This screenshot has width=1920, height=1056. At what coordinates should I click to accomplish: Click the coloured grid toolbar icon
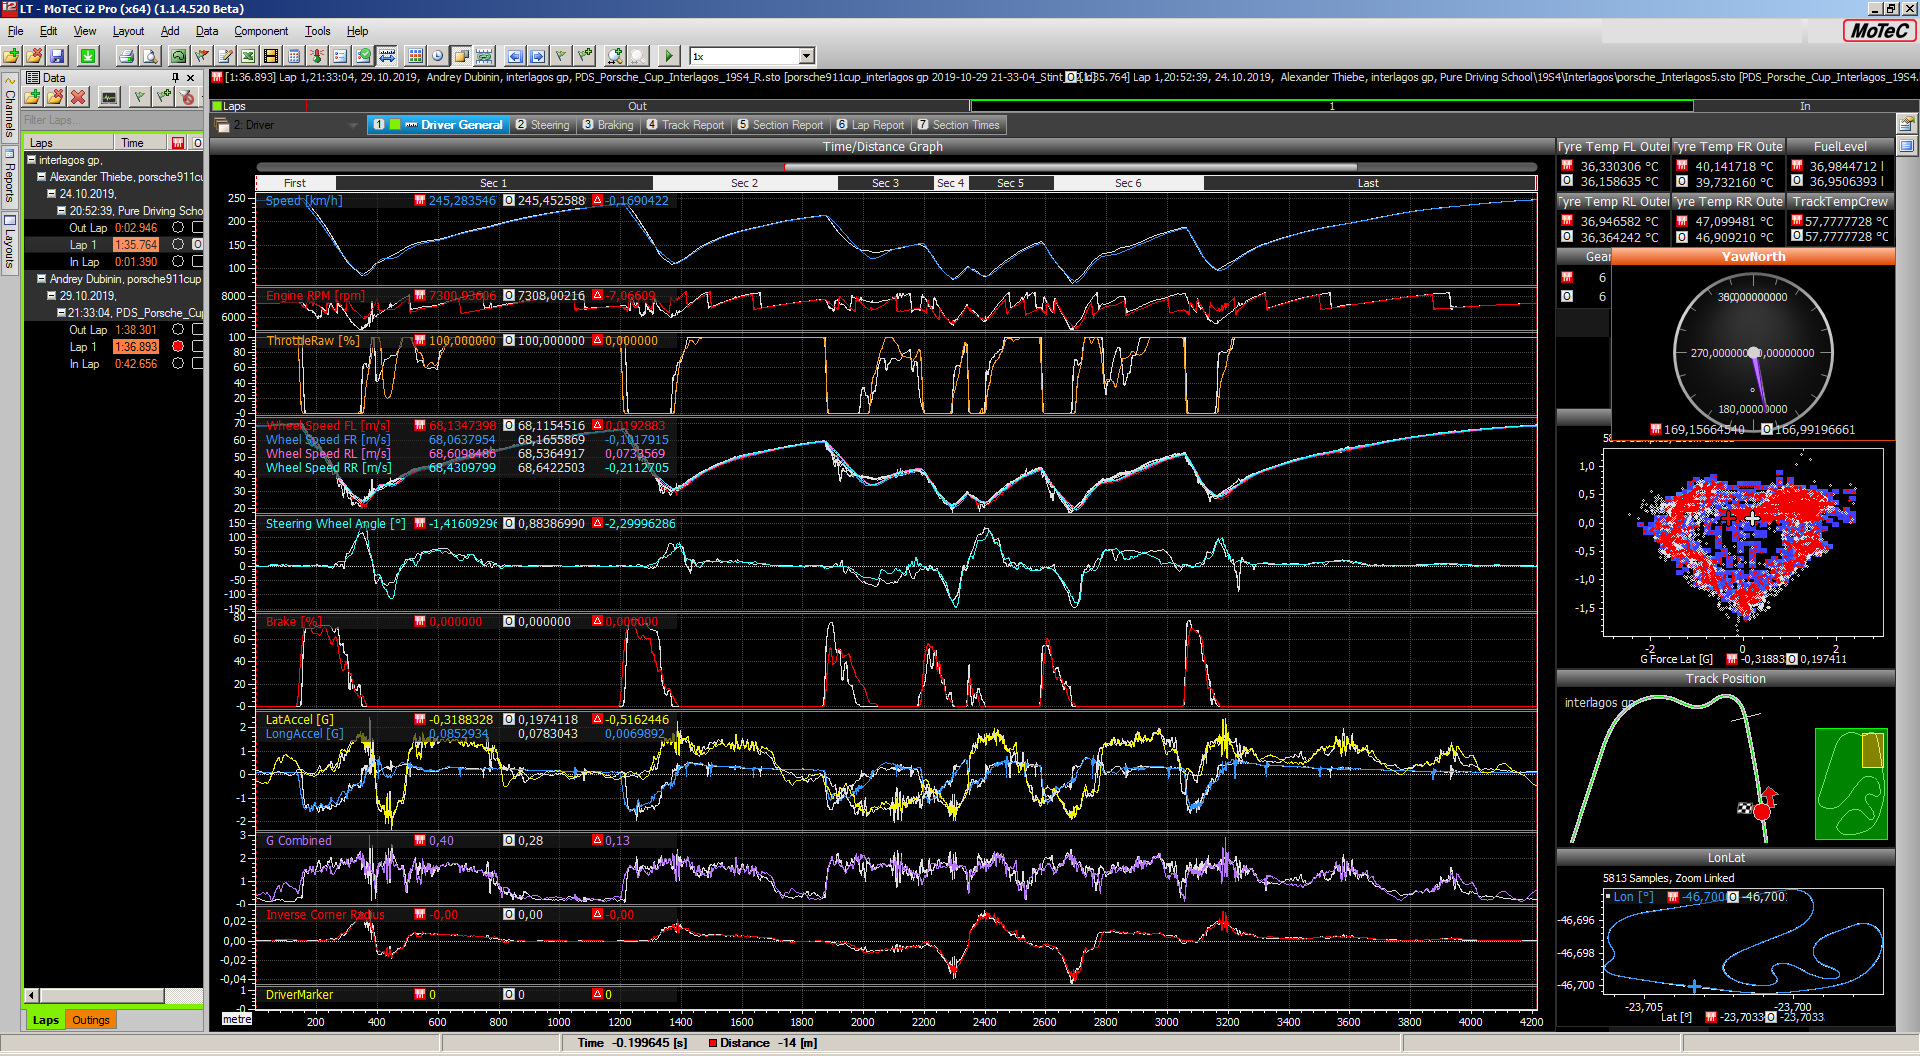pos(416,56)
